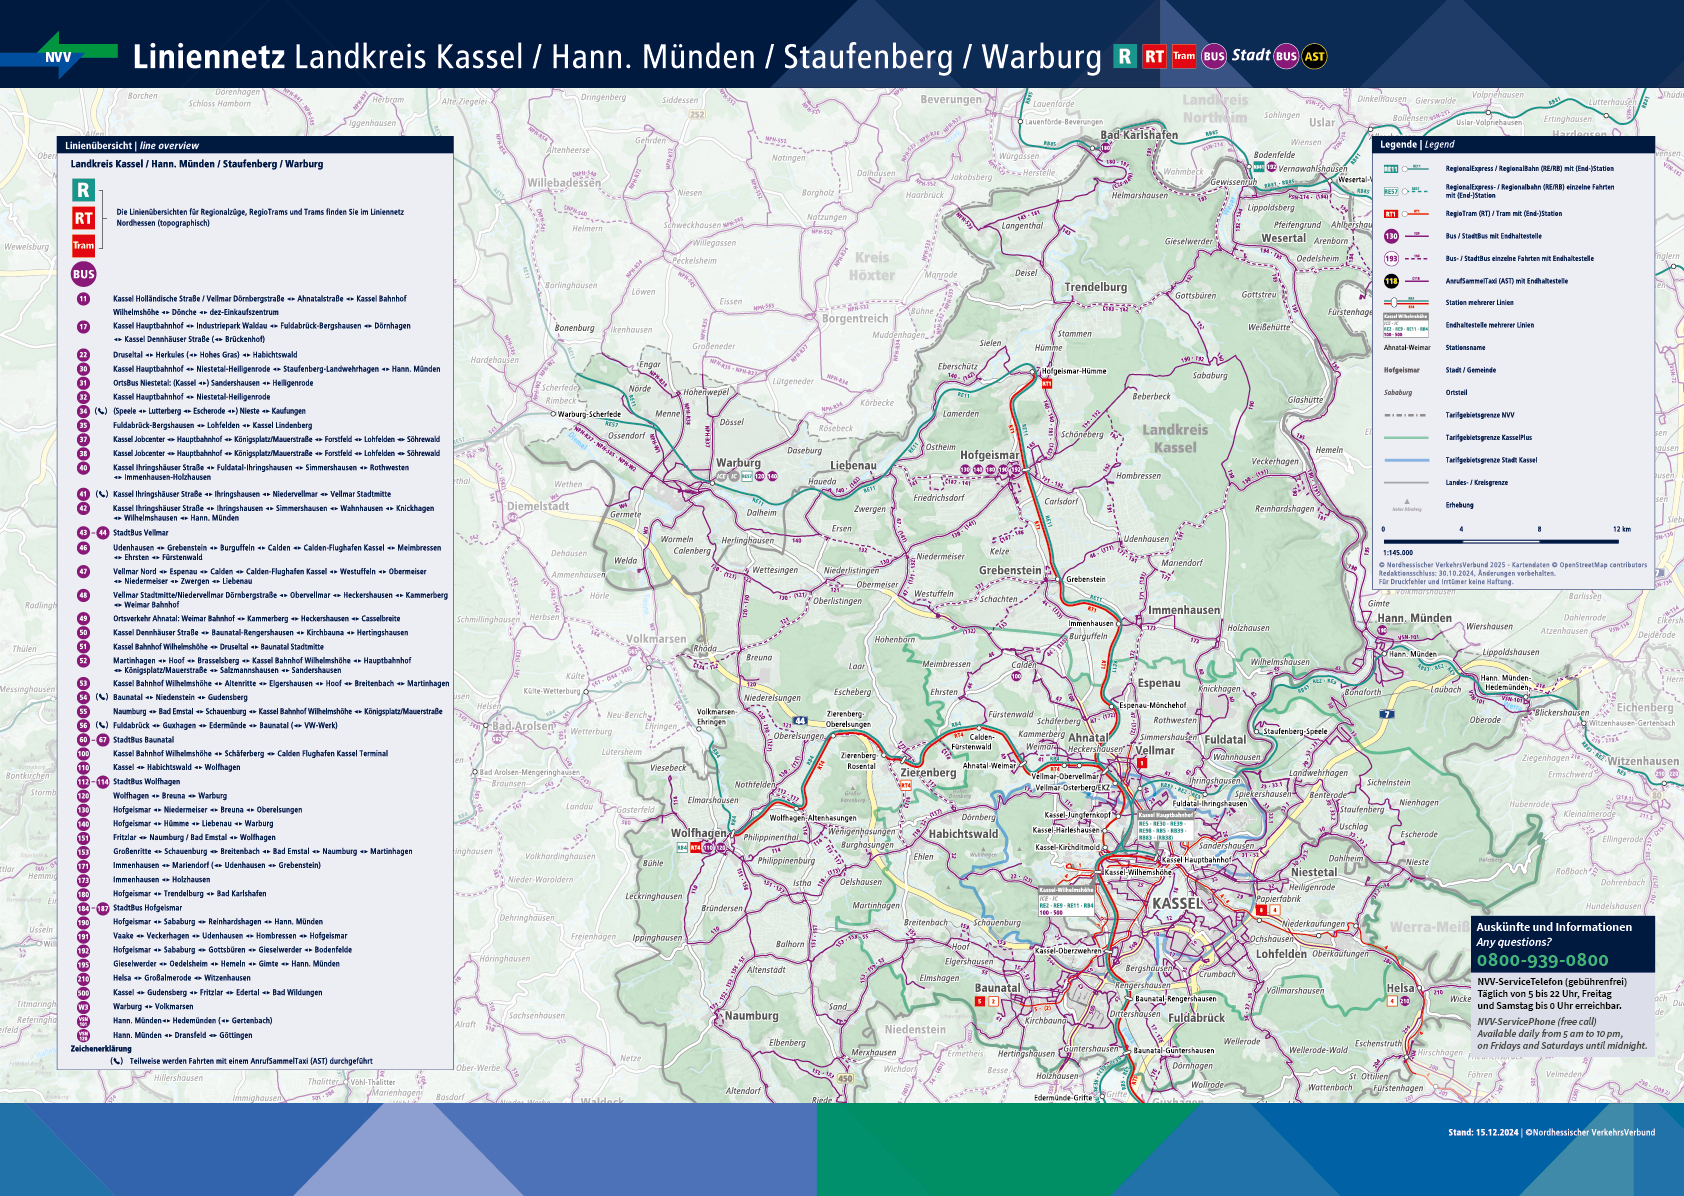Click the grey Landes-/Kreisgrenze line sample
1684x1196 pixels.
1405,482
